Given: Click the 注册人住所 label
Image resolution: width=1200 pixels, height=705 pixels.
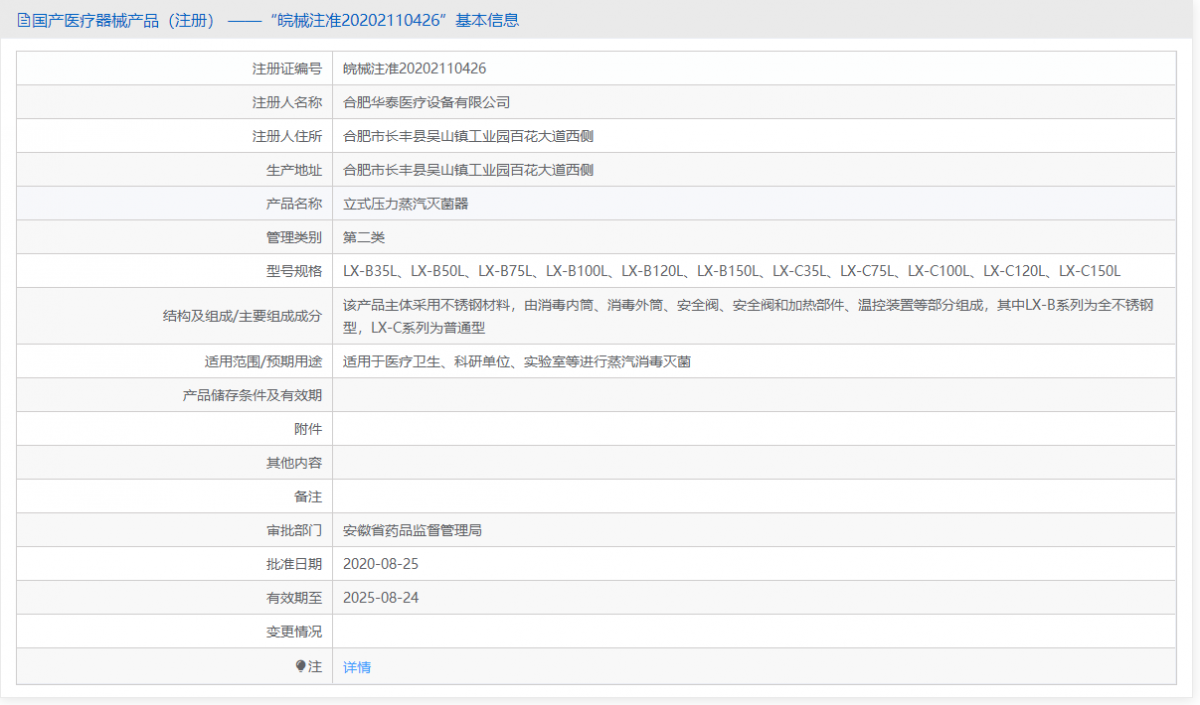Looking at the screenshot, I should 287,136.
